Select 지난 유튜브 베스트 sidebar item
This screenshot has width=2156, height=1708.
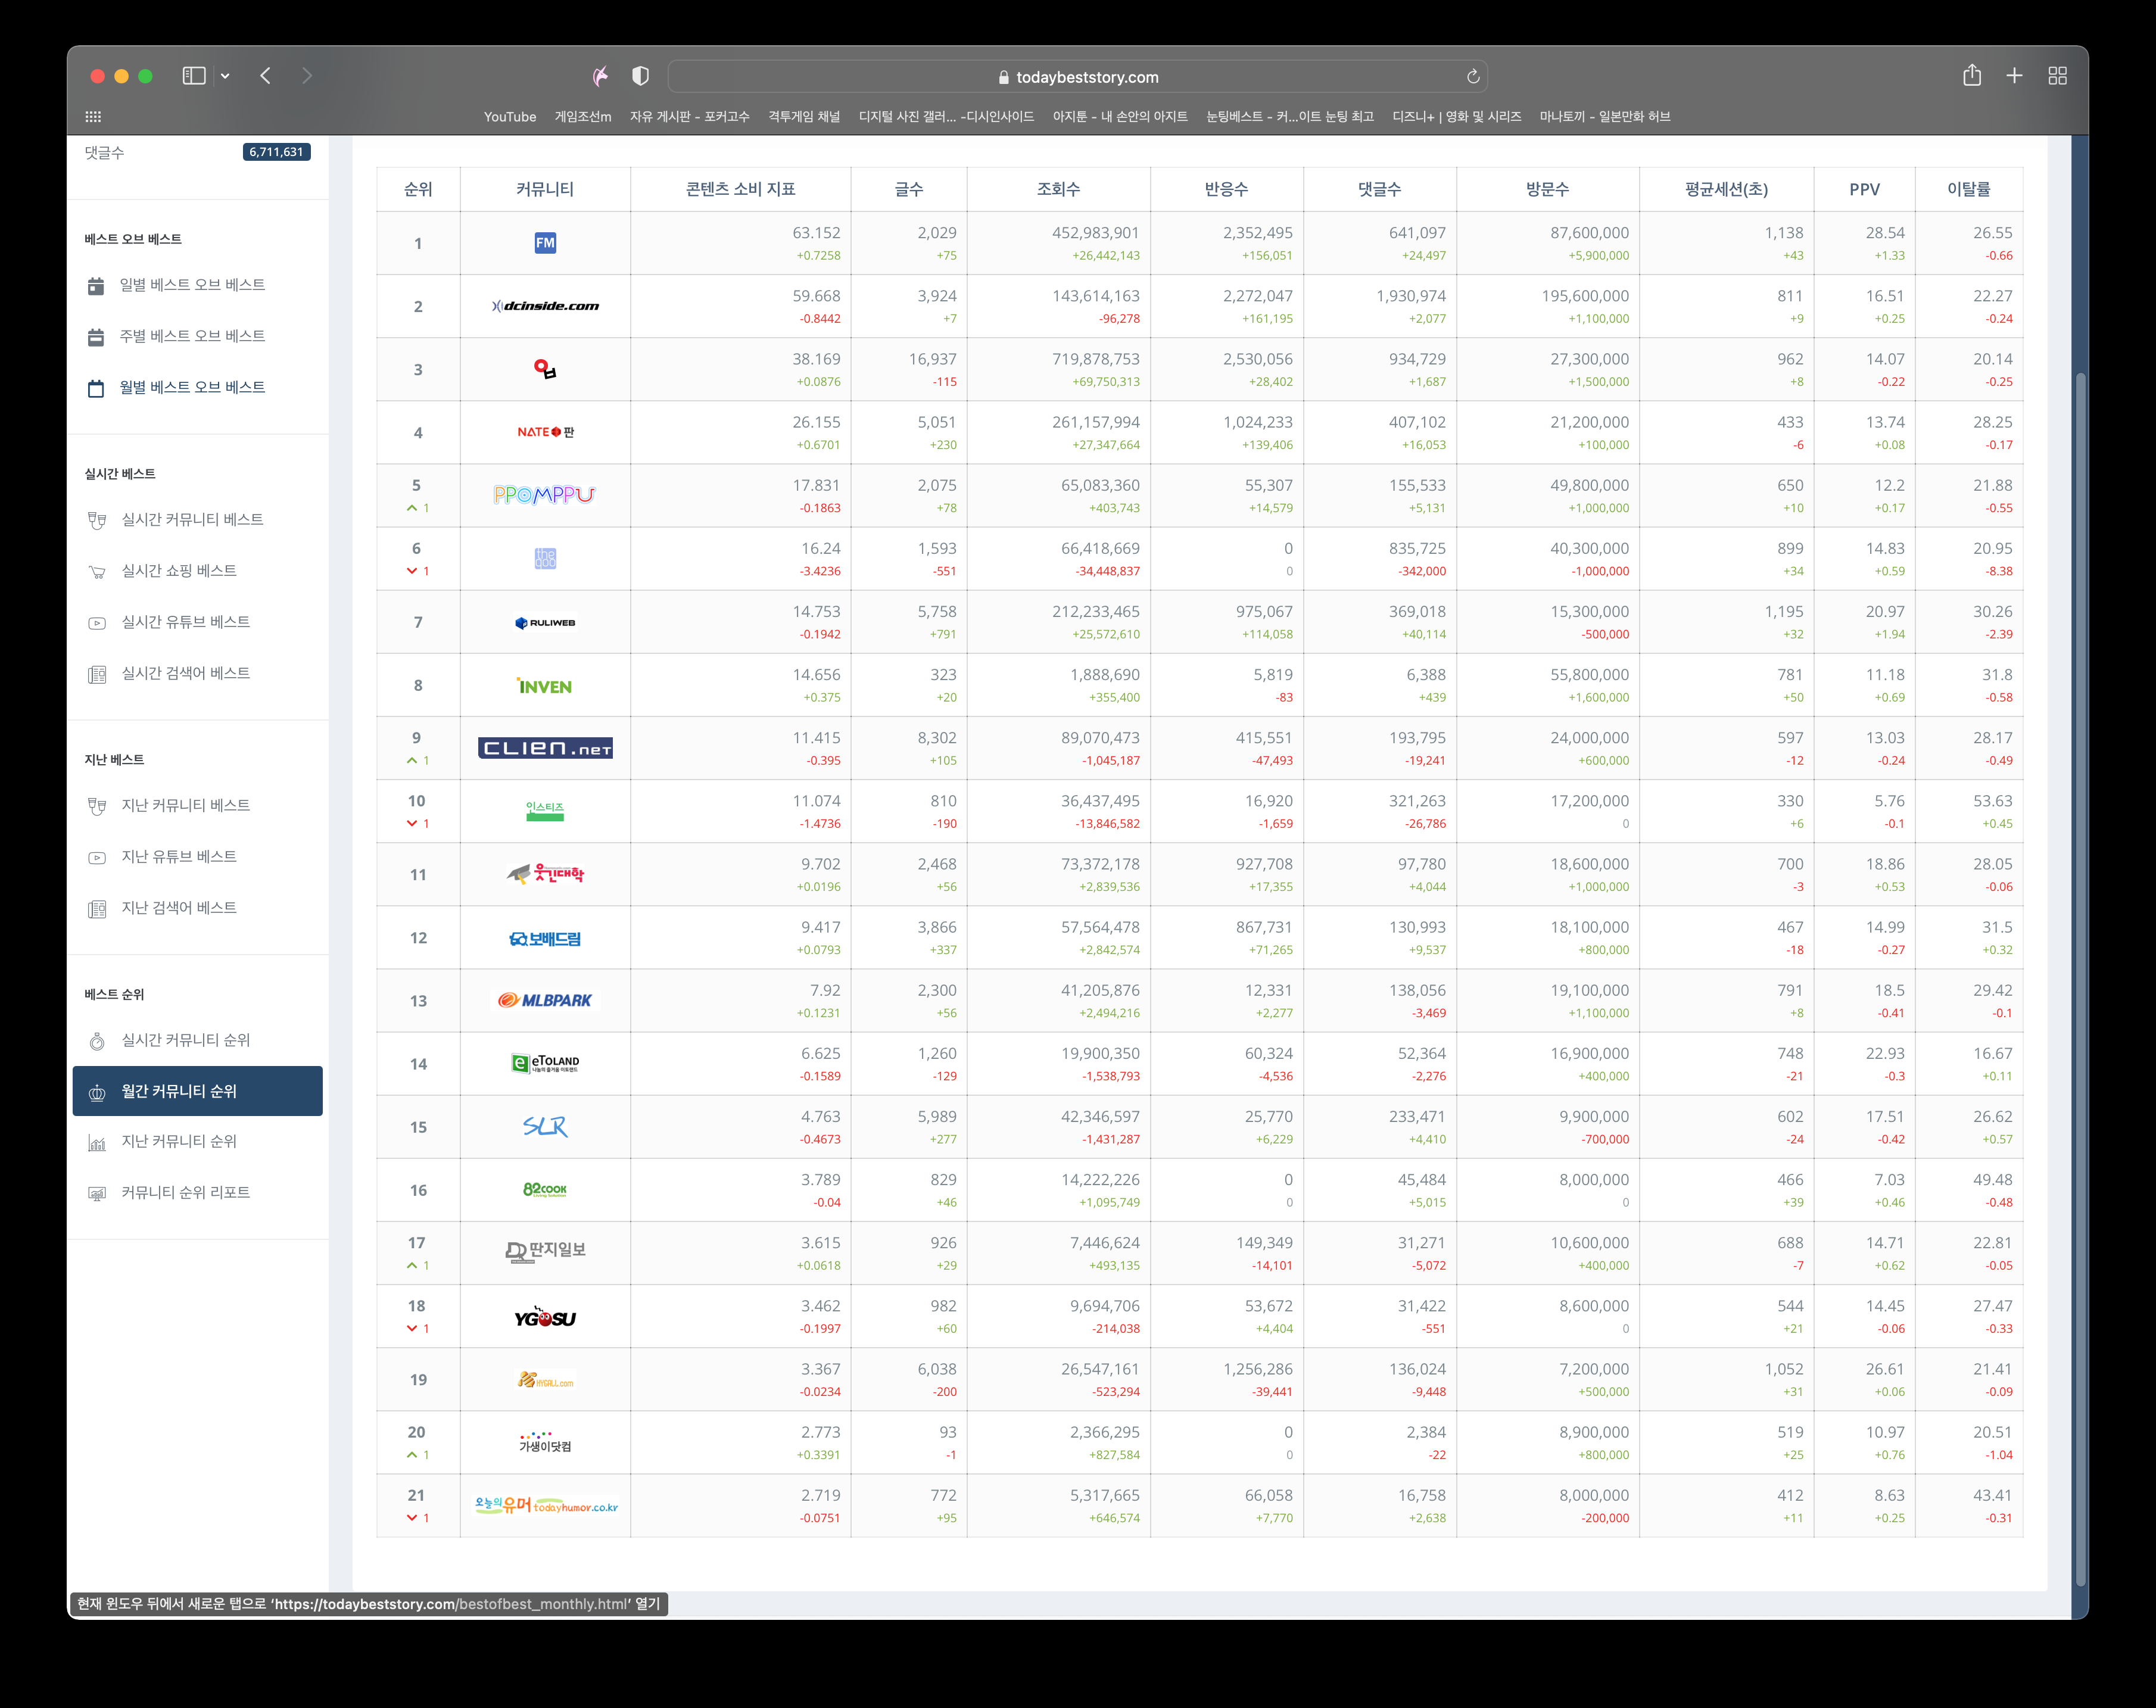point(179,857)
